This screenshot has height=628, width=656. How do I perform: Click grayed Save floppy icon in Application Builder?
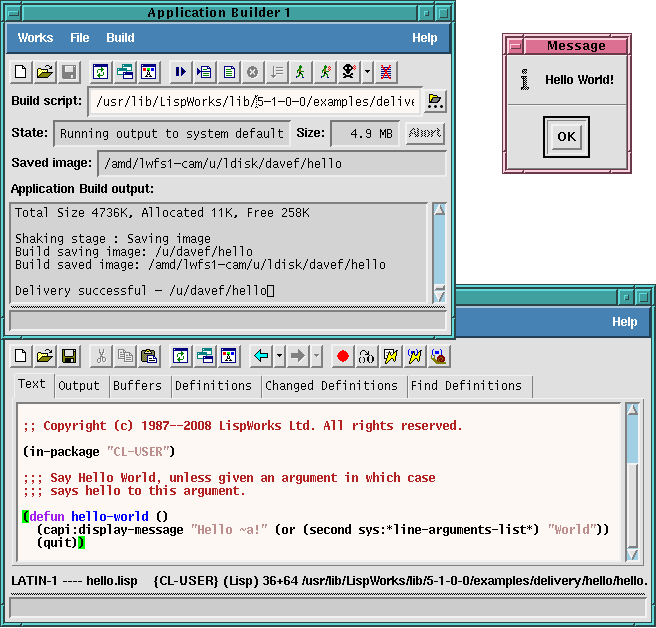pyautogui.click(x=69, y=72)
